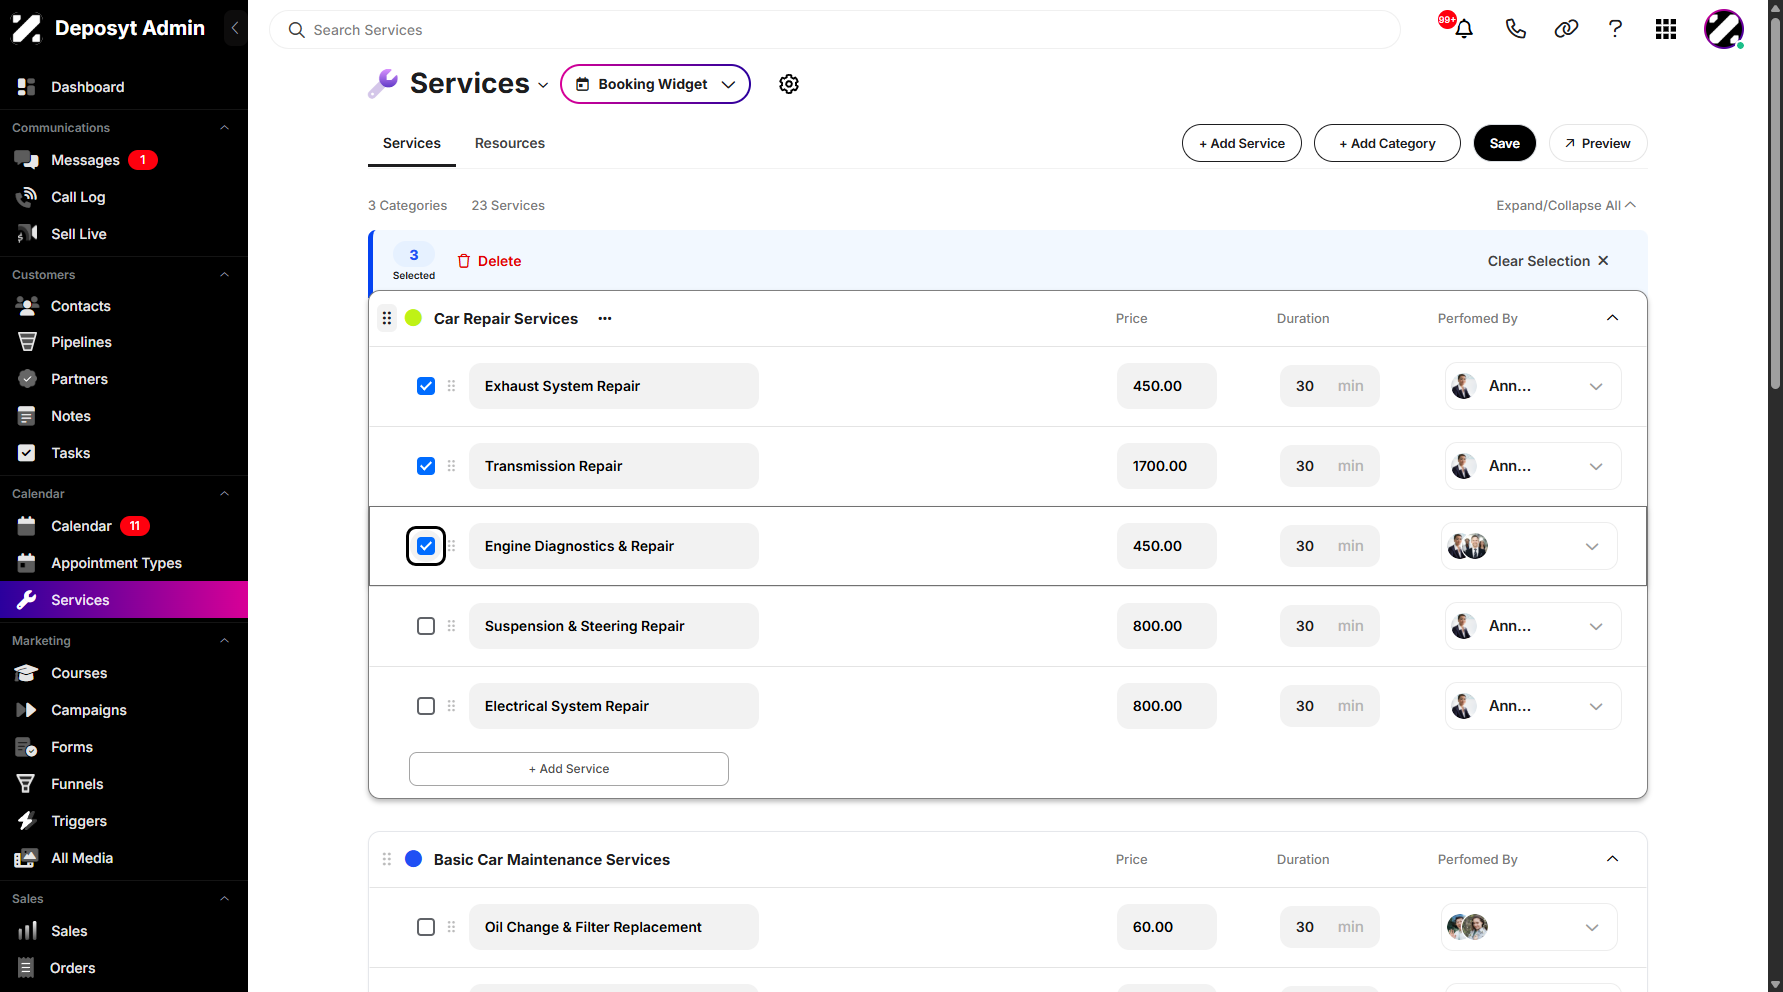
Task: Collapse Basic Car Maintenance Services category
Action: coord(1612,859)
